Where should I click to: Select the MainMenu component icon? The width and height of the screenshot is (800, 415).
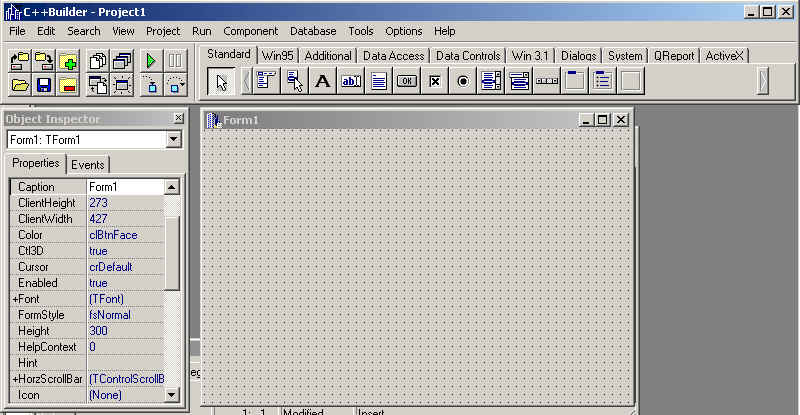[266, 81]
